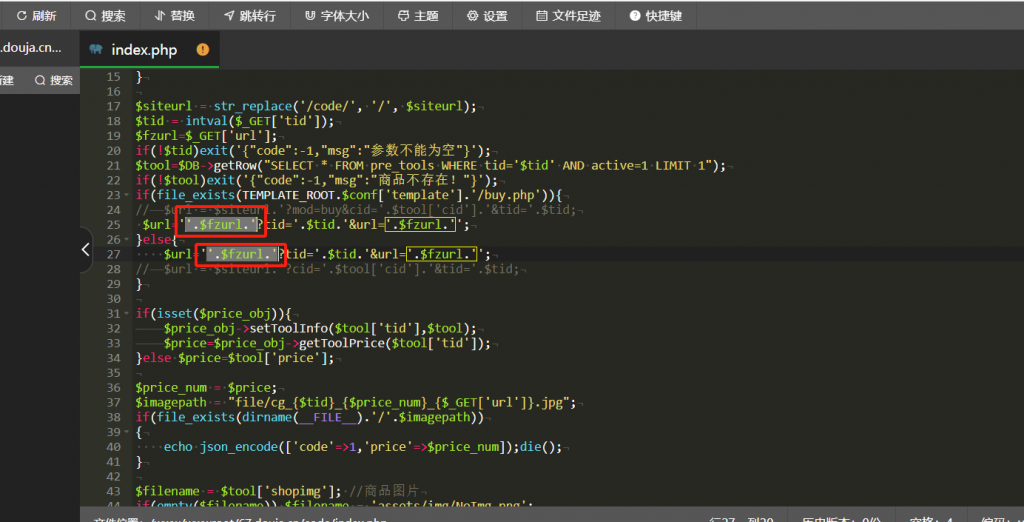Open the 主题 (Theme) selector
This screenshot has width=1024, height=522.
coord(417,16)
